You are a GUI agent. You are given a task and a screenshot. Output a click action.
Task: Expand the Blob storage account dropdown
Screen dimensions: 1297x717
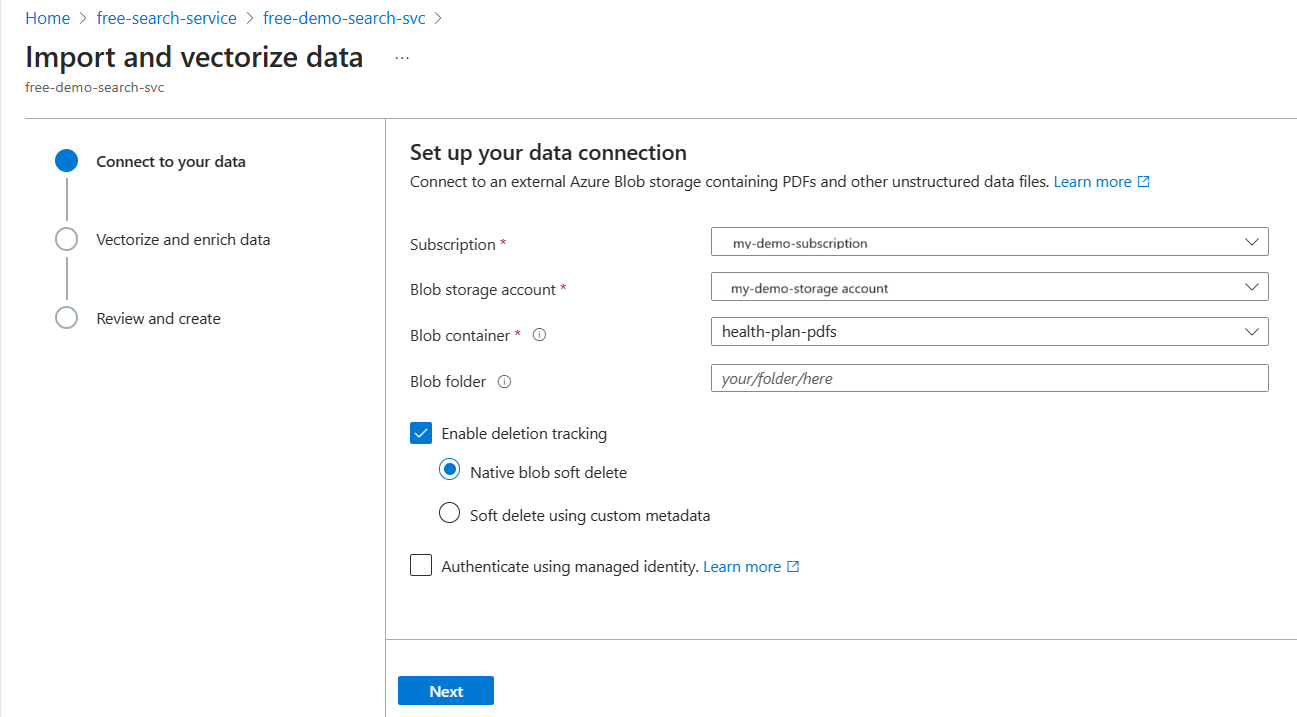pyautogui.click(x=989, y=288)
